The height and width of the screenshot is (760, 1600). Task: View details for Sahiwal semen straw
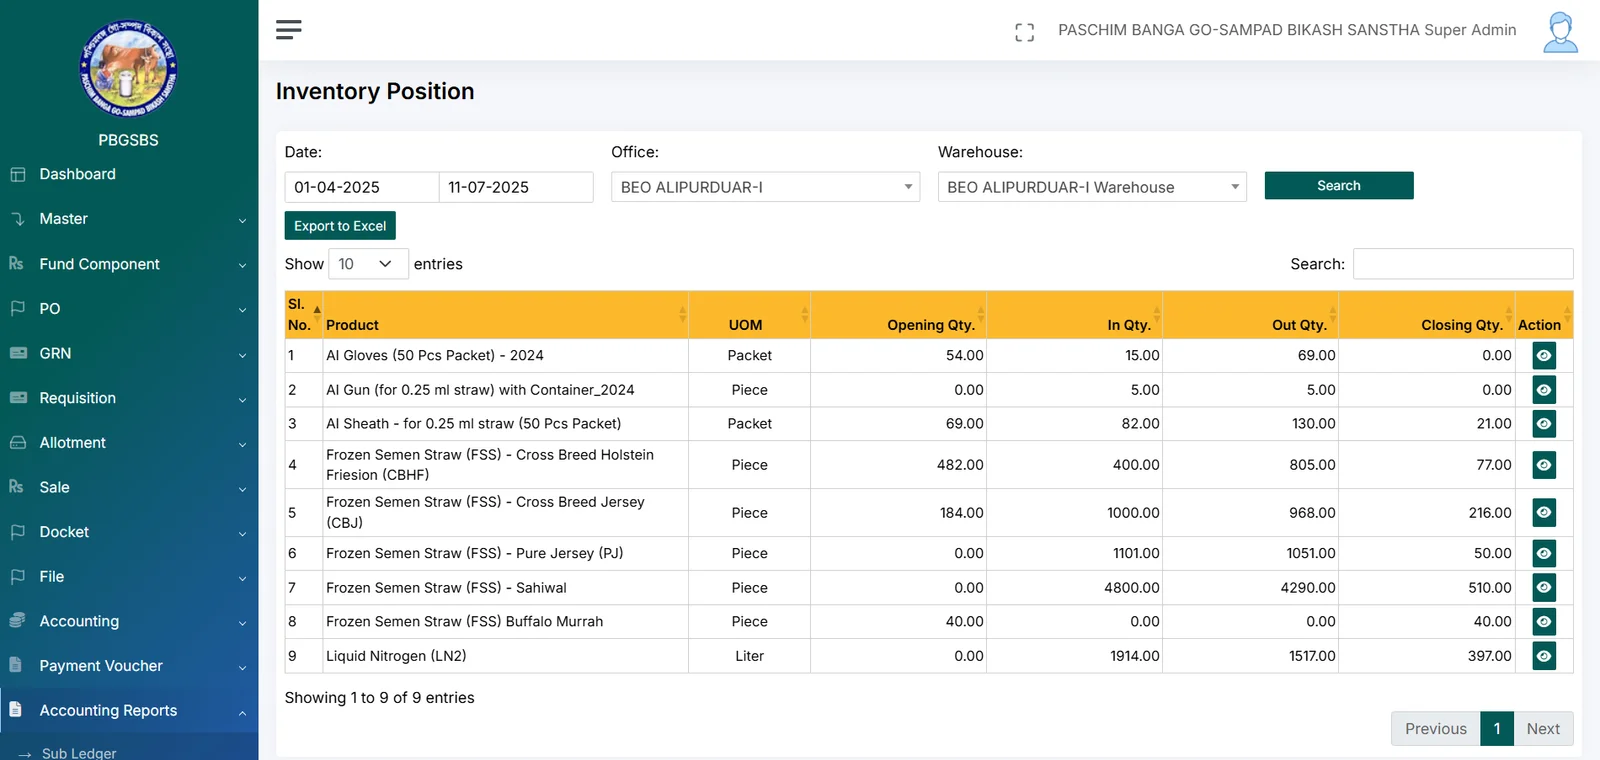click(1543, 588)
